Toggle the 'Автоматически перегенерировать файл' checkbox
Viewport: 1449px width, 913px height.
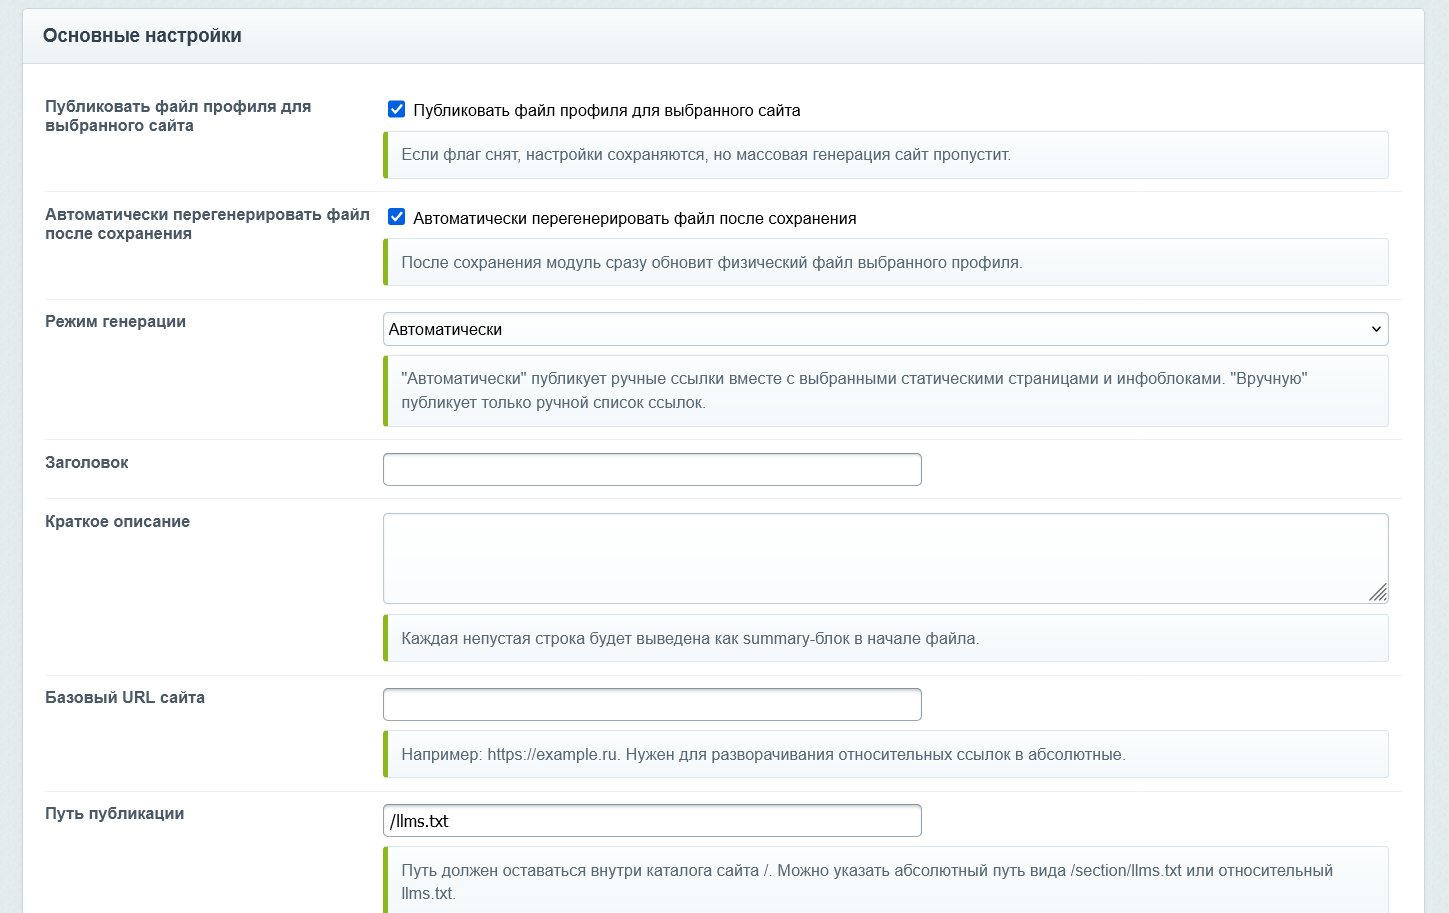pos(397,217)
